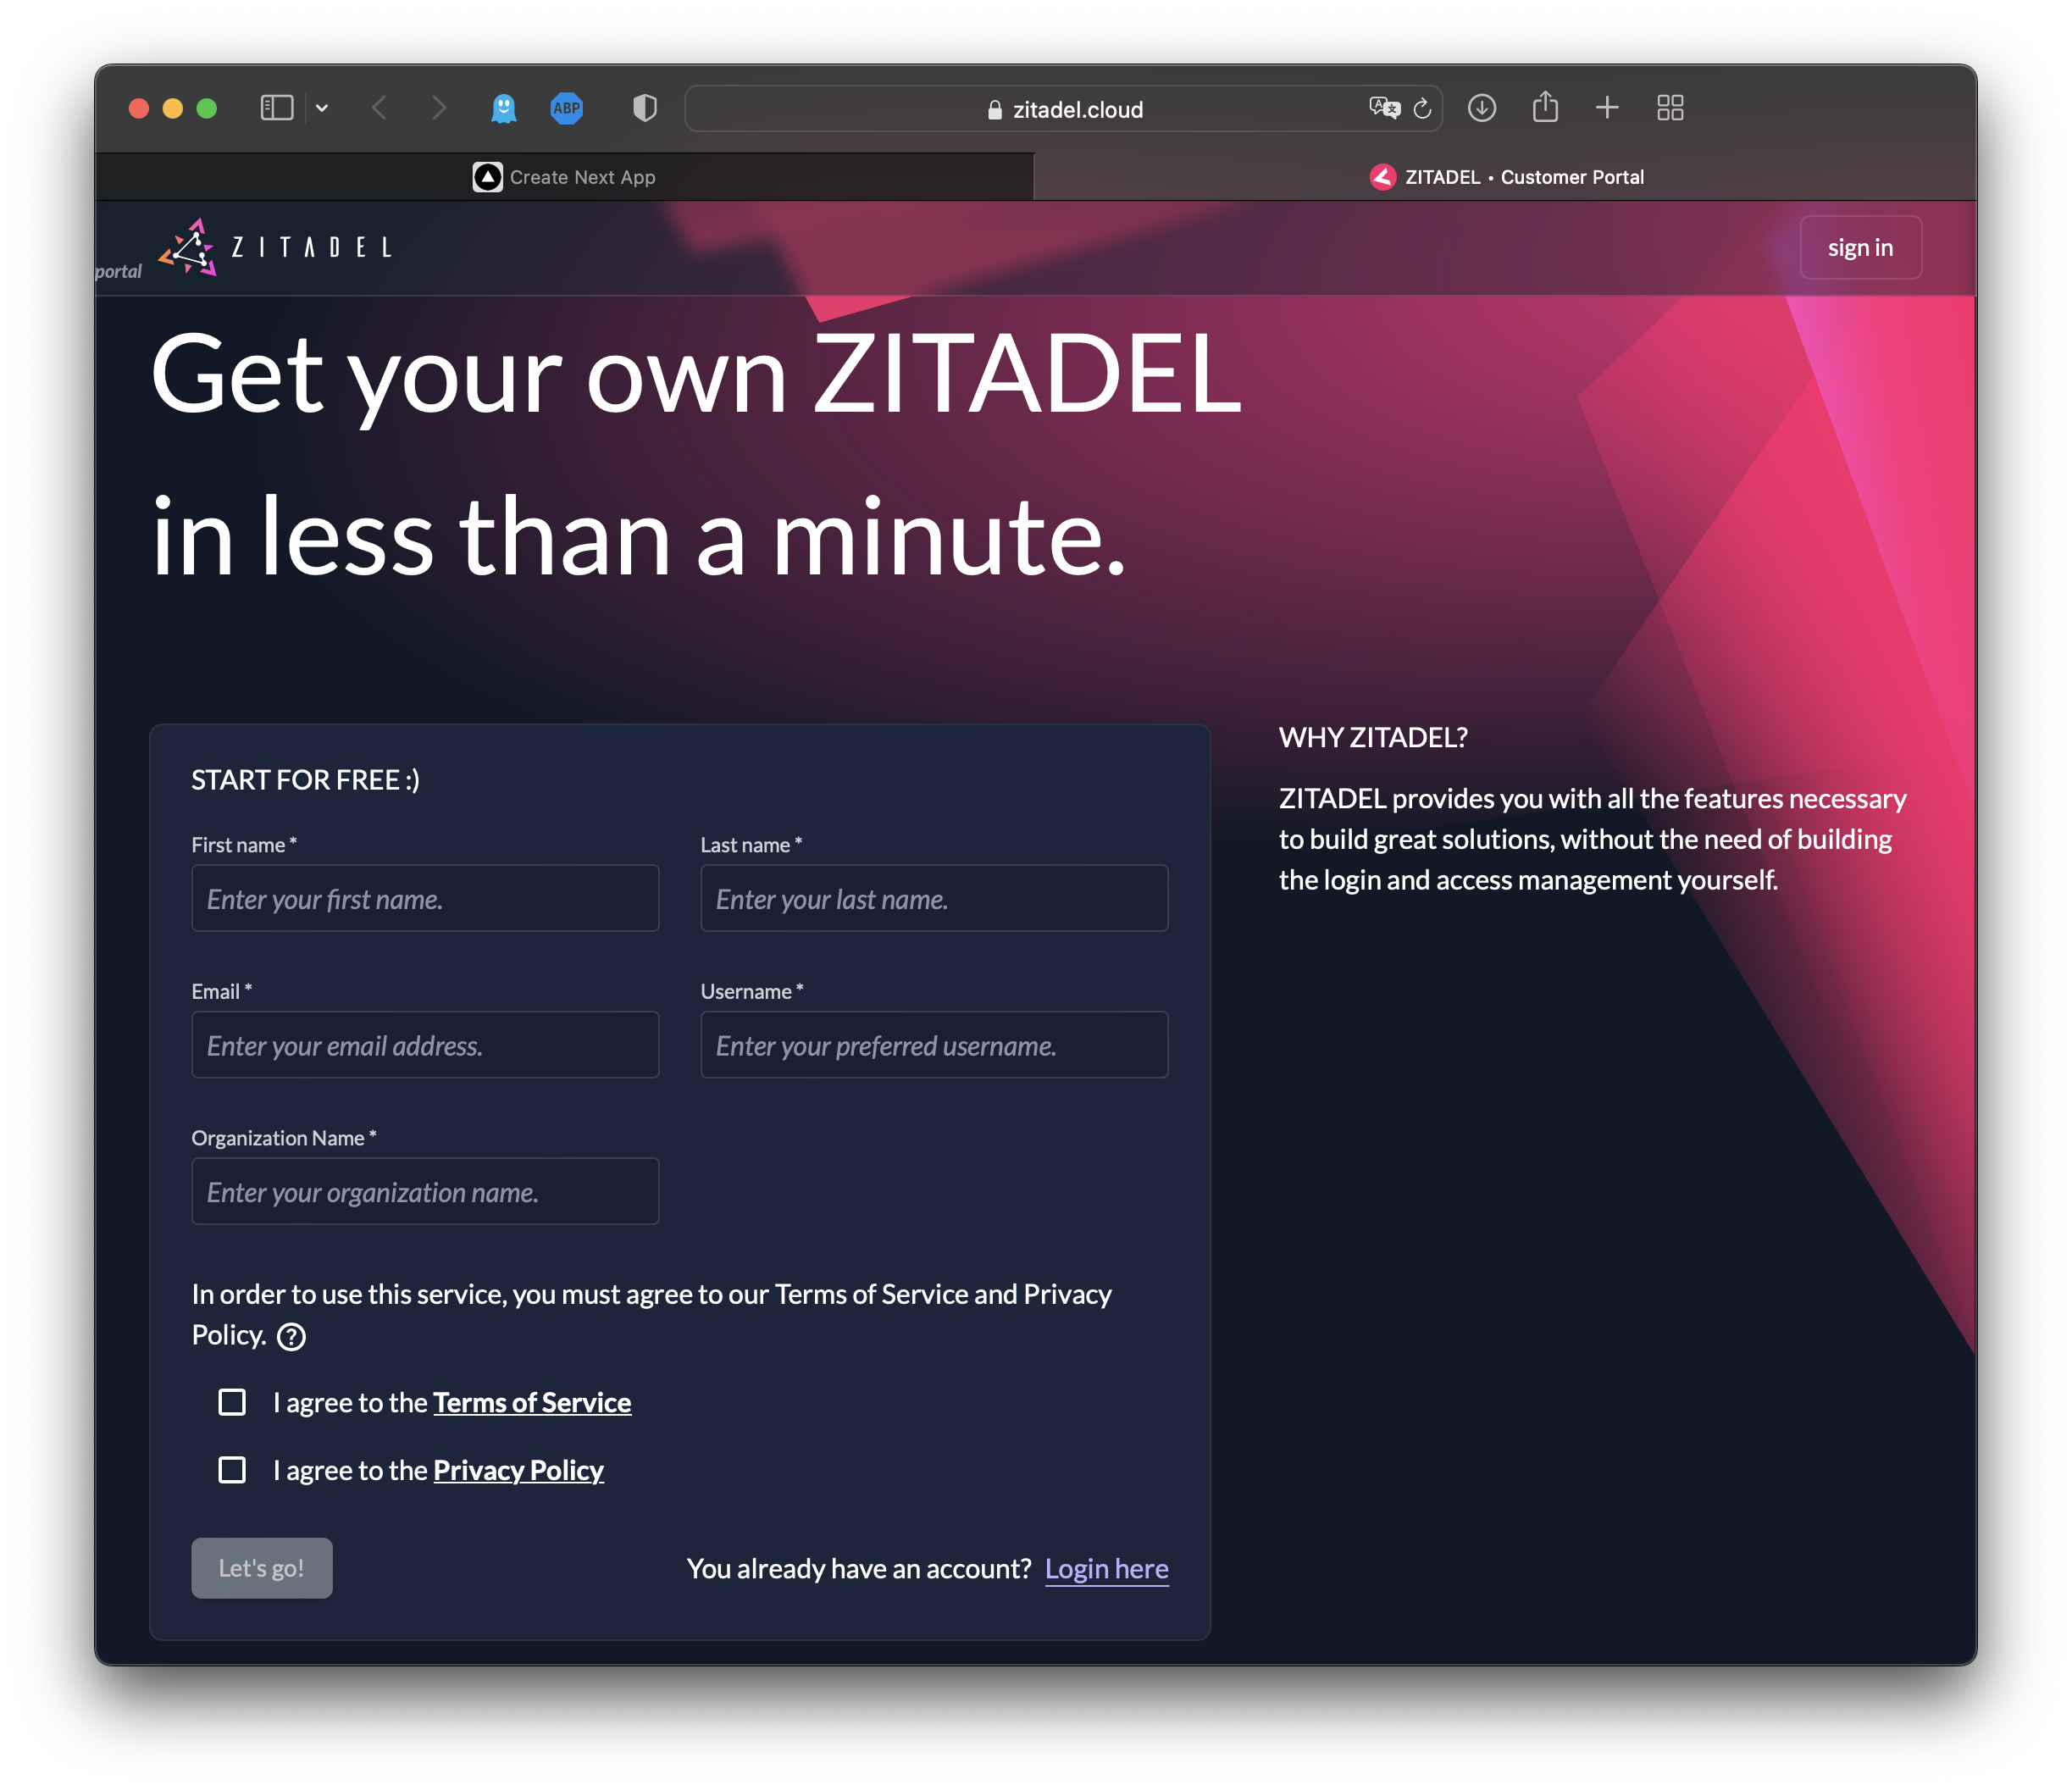Click the Let's go! submit button

tap(261, 1566)
